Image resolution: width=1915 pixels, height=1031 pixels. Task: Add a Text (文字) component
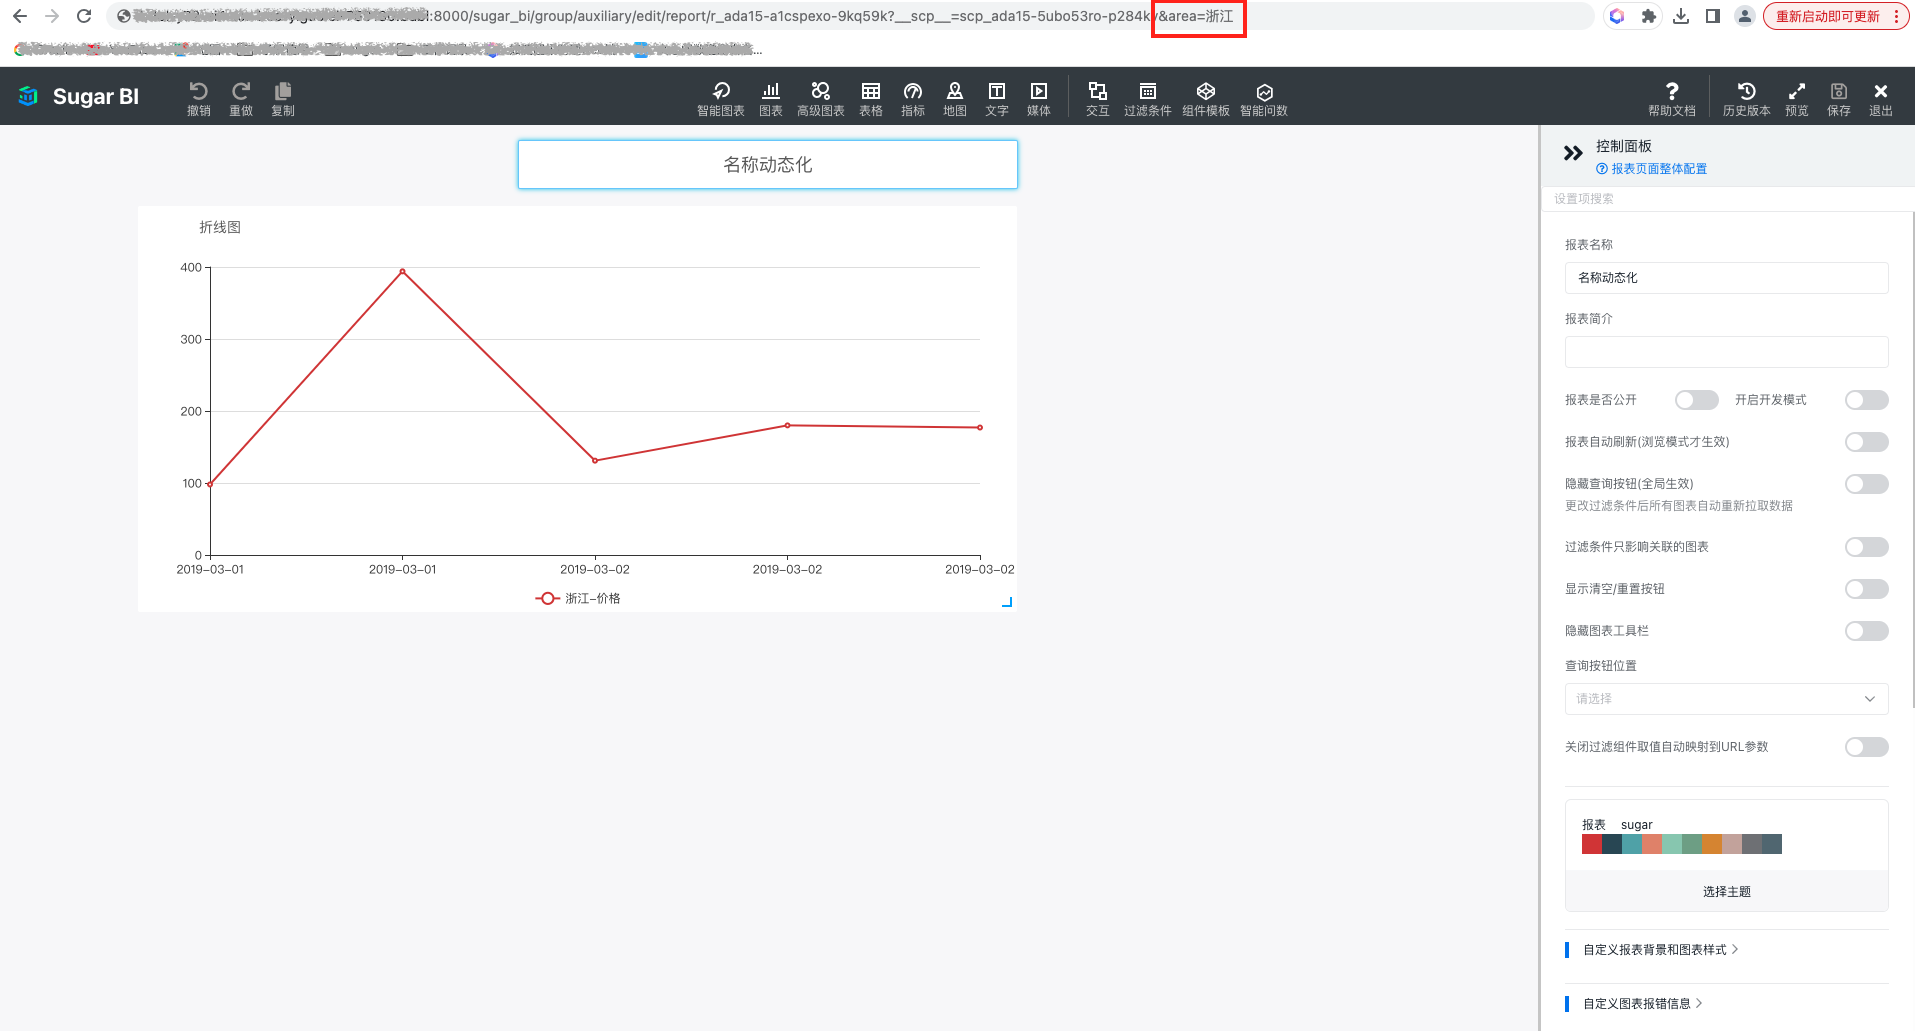996,98
